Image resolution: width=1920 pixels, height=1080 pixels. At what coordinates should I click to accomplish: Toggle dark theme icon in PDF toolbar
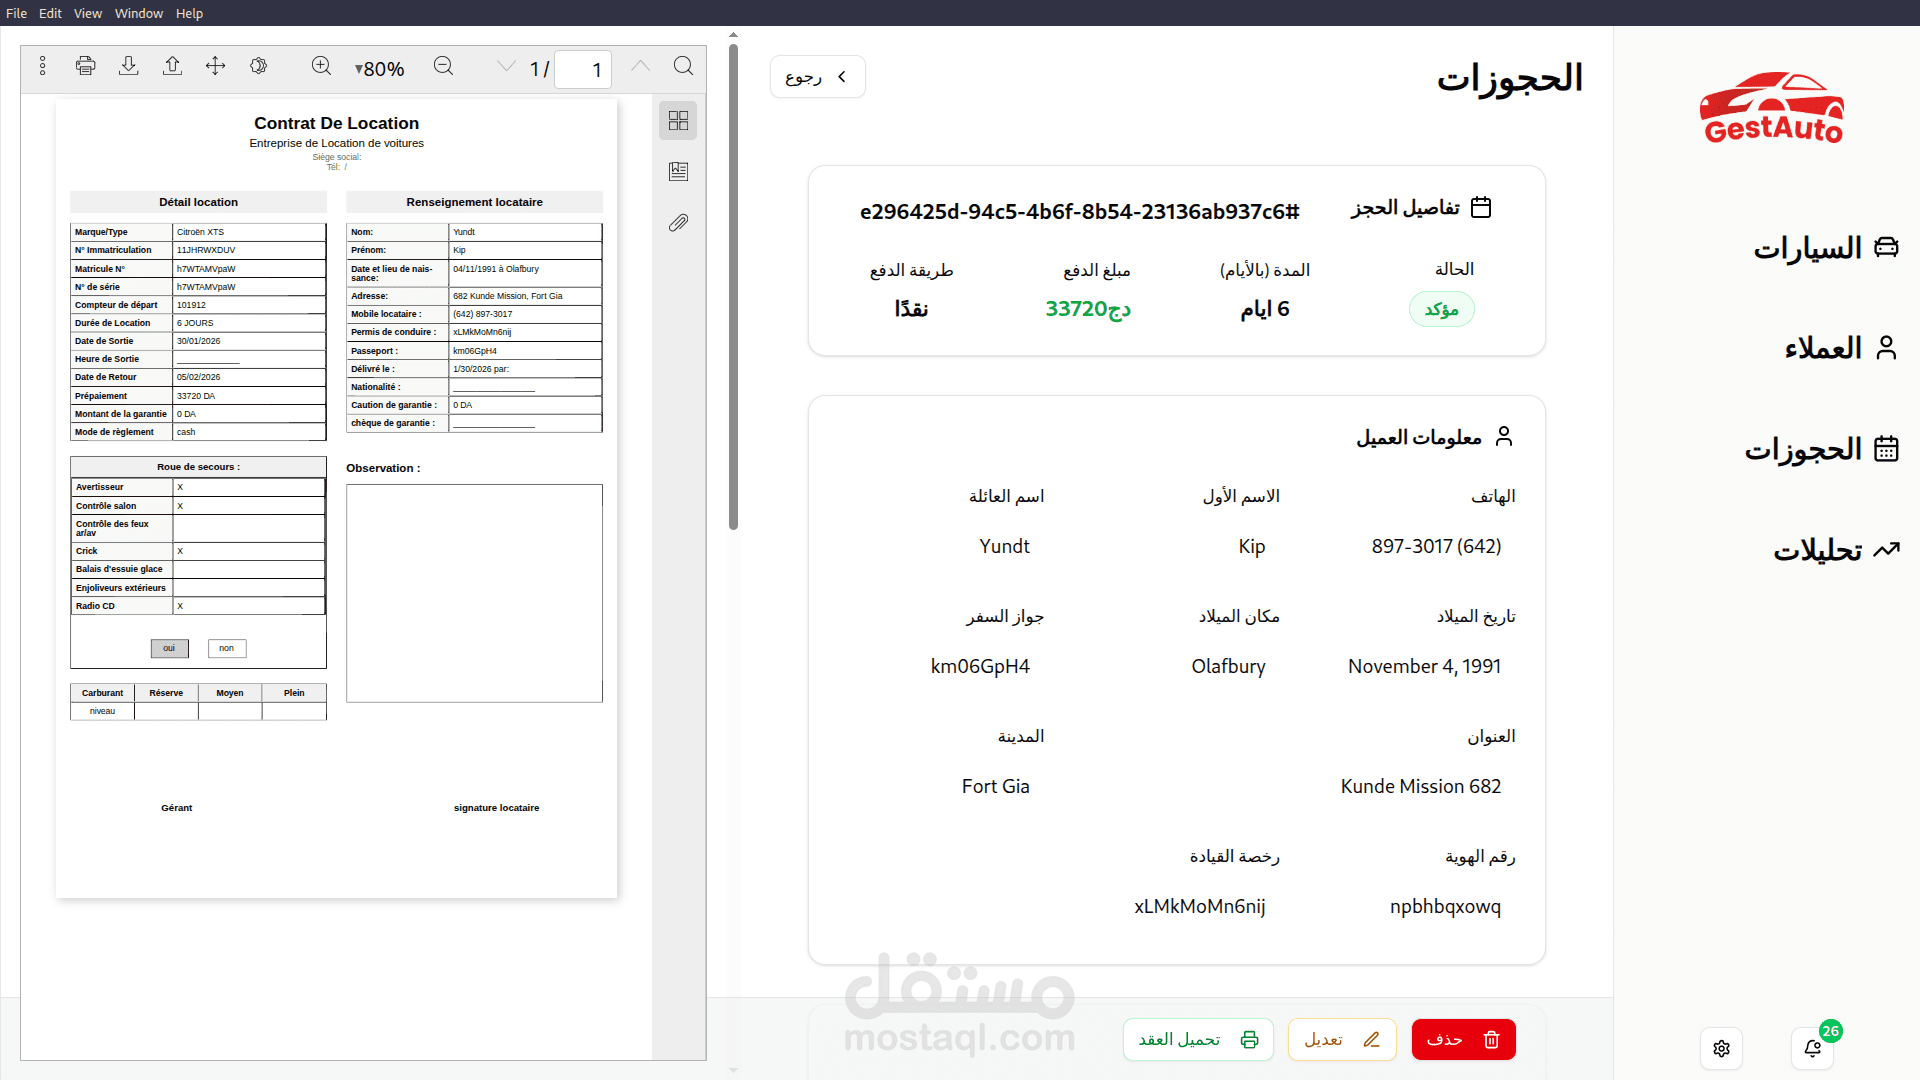pyautogui.click(x=258, y=66)
